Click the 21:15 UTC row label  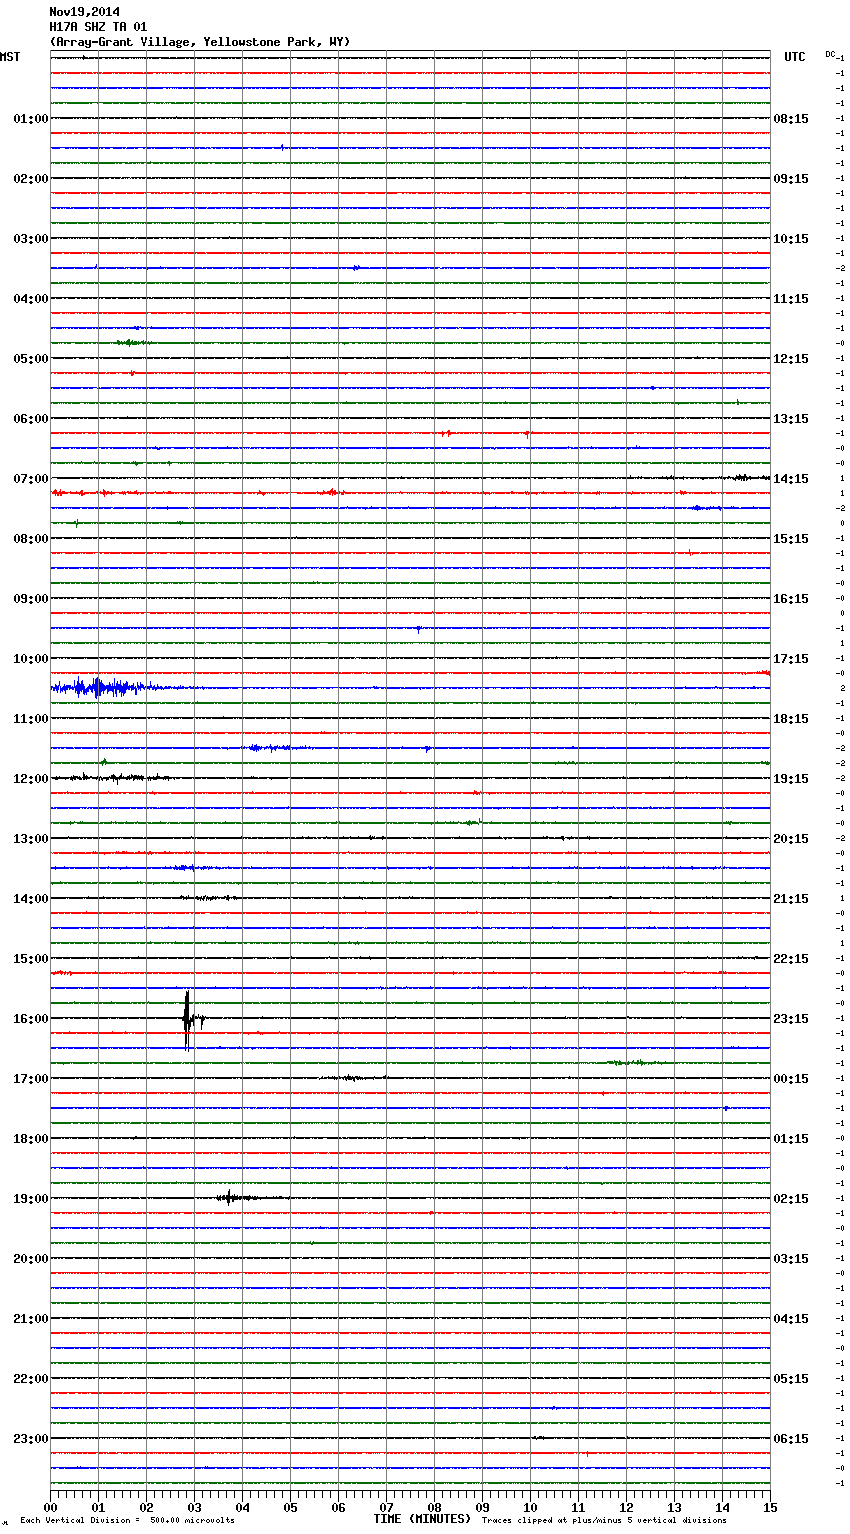click(791, 899)
